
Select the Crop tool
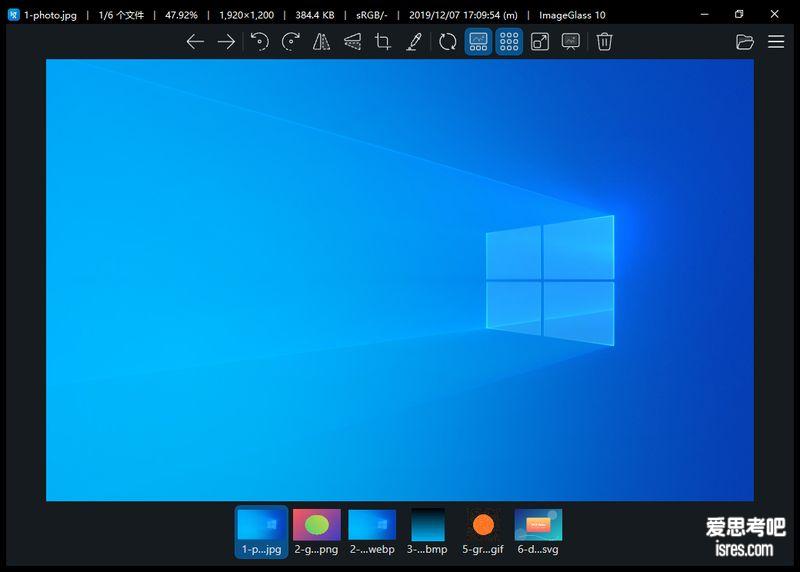click(x=383, y=42)
